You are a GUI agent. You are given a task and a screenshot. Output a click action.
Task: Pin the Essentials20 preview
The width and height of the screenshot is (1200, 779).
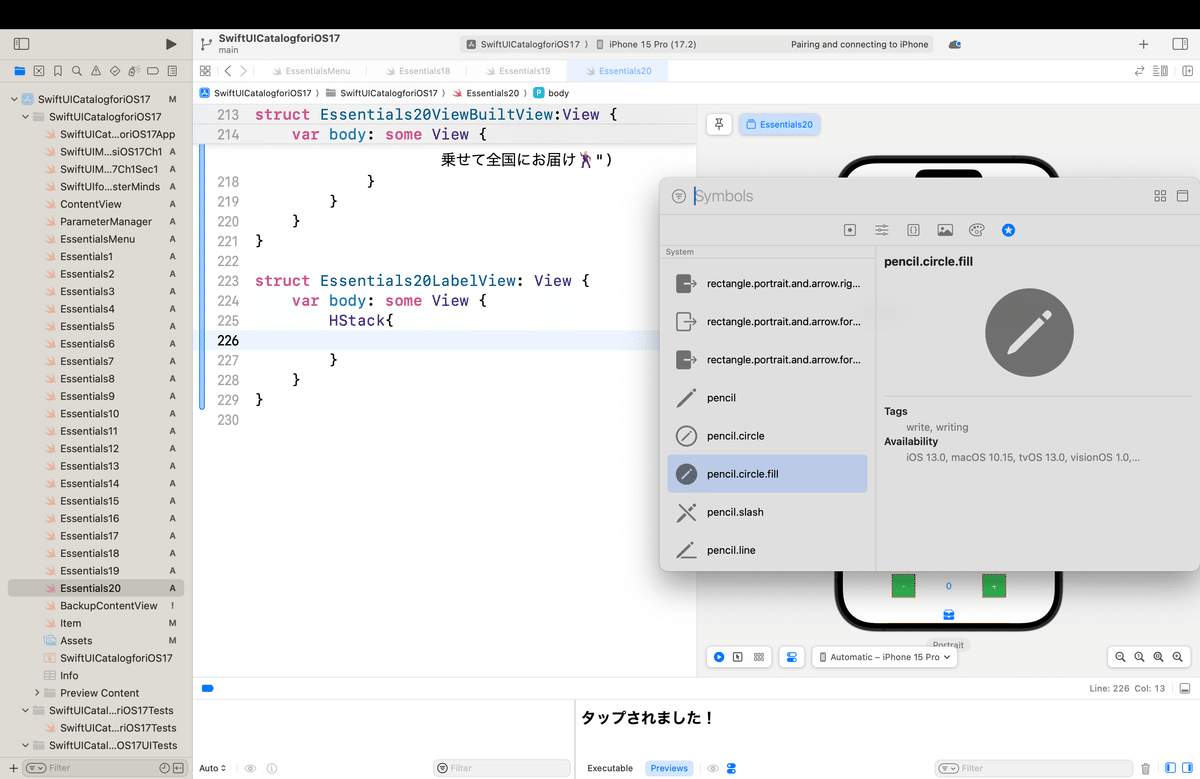[x=719, y=124]
